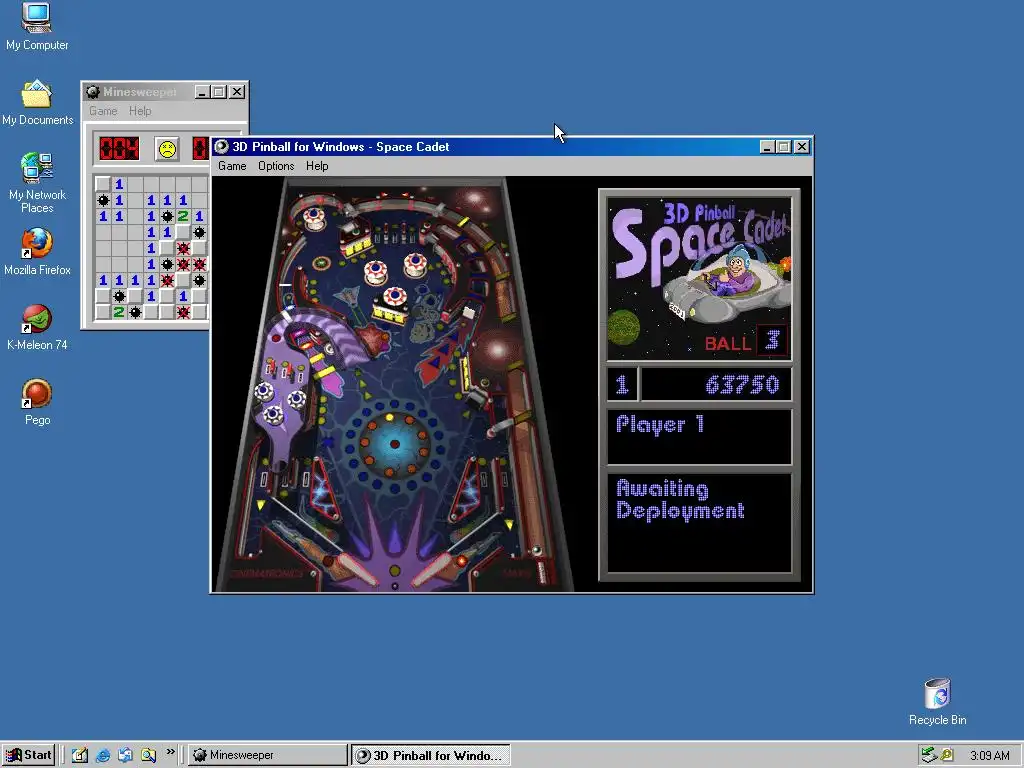
Task: Click the 3D Pinball title bar icon
Action: [221, 146]
